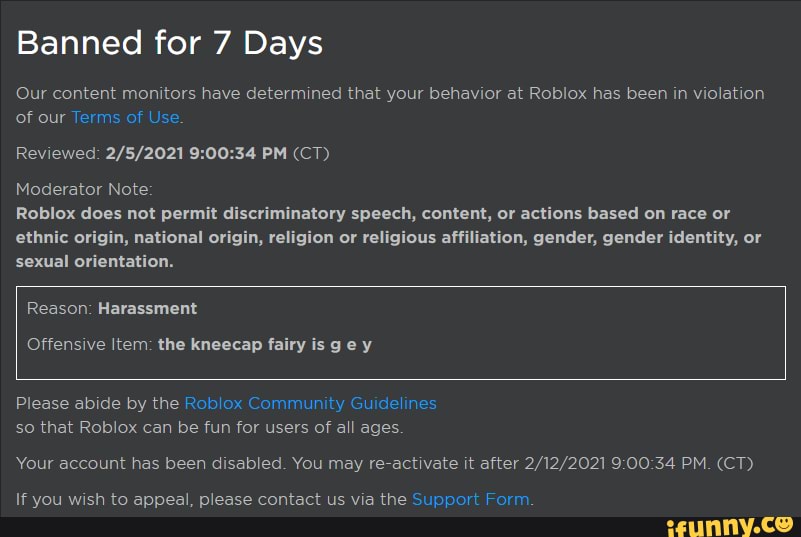This screenshot has height=537, width=801.
Task: Click the reviewed timestamp 2/5/2021 9:00:34 PM
Action: tap(195, 153)
